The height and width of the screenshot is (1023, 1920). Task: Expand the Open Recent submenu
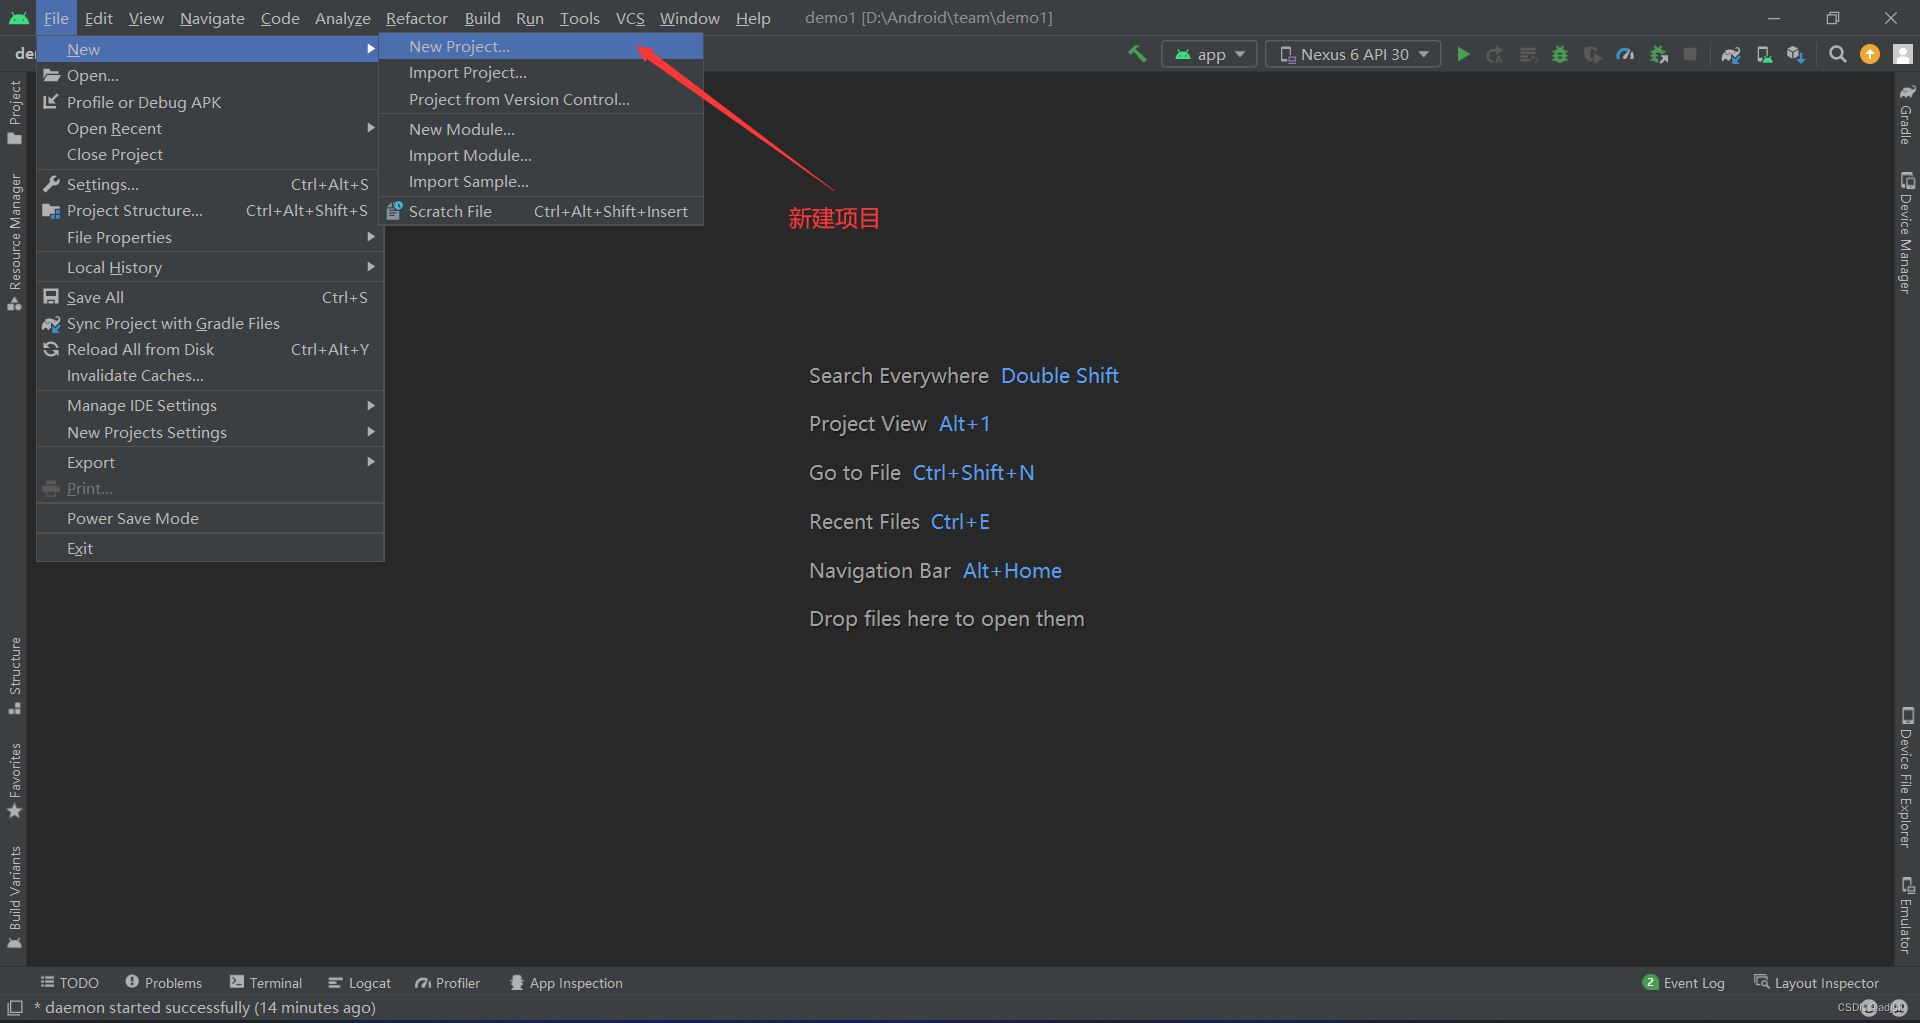click(x=210, y=128)
